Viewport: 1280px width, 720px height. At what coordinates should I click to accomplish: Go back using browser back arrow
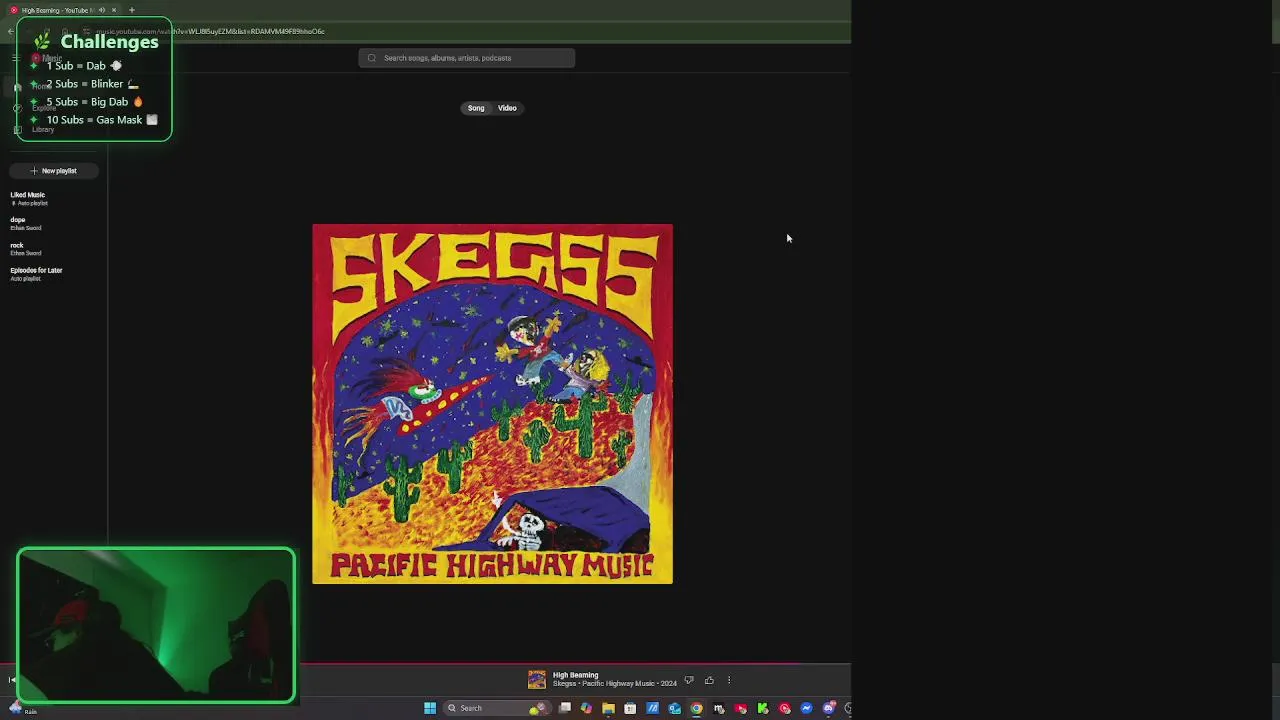(x=10, y=31)
